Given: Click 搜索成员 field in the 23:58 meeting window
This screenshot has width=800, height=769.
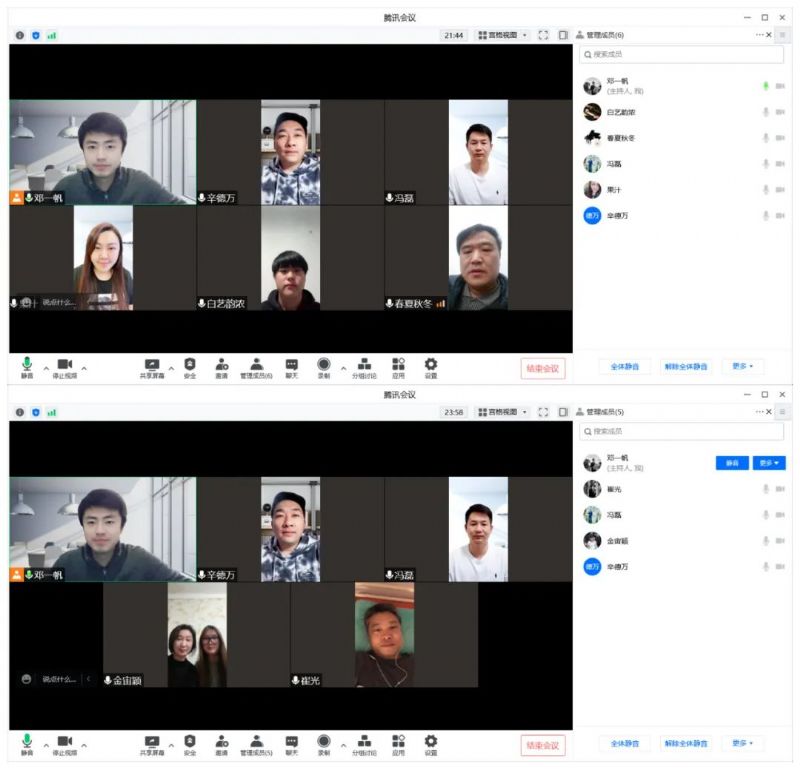Looking at the screenshot, I should [683, 431].
